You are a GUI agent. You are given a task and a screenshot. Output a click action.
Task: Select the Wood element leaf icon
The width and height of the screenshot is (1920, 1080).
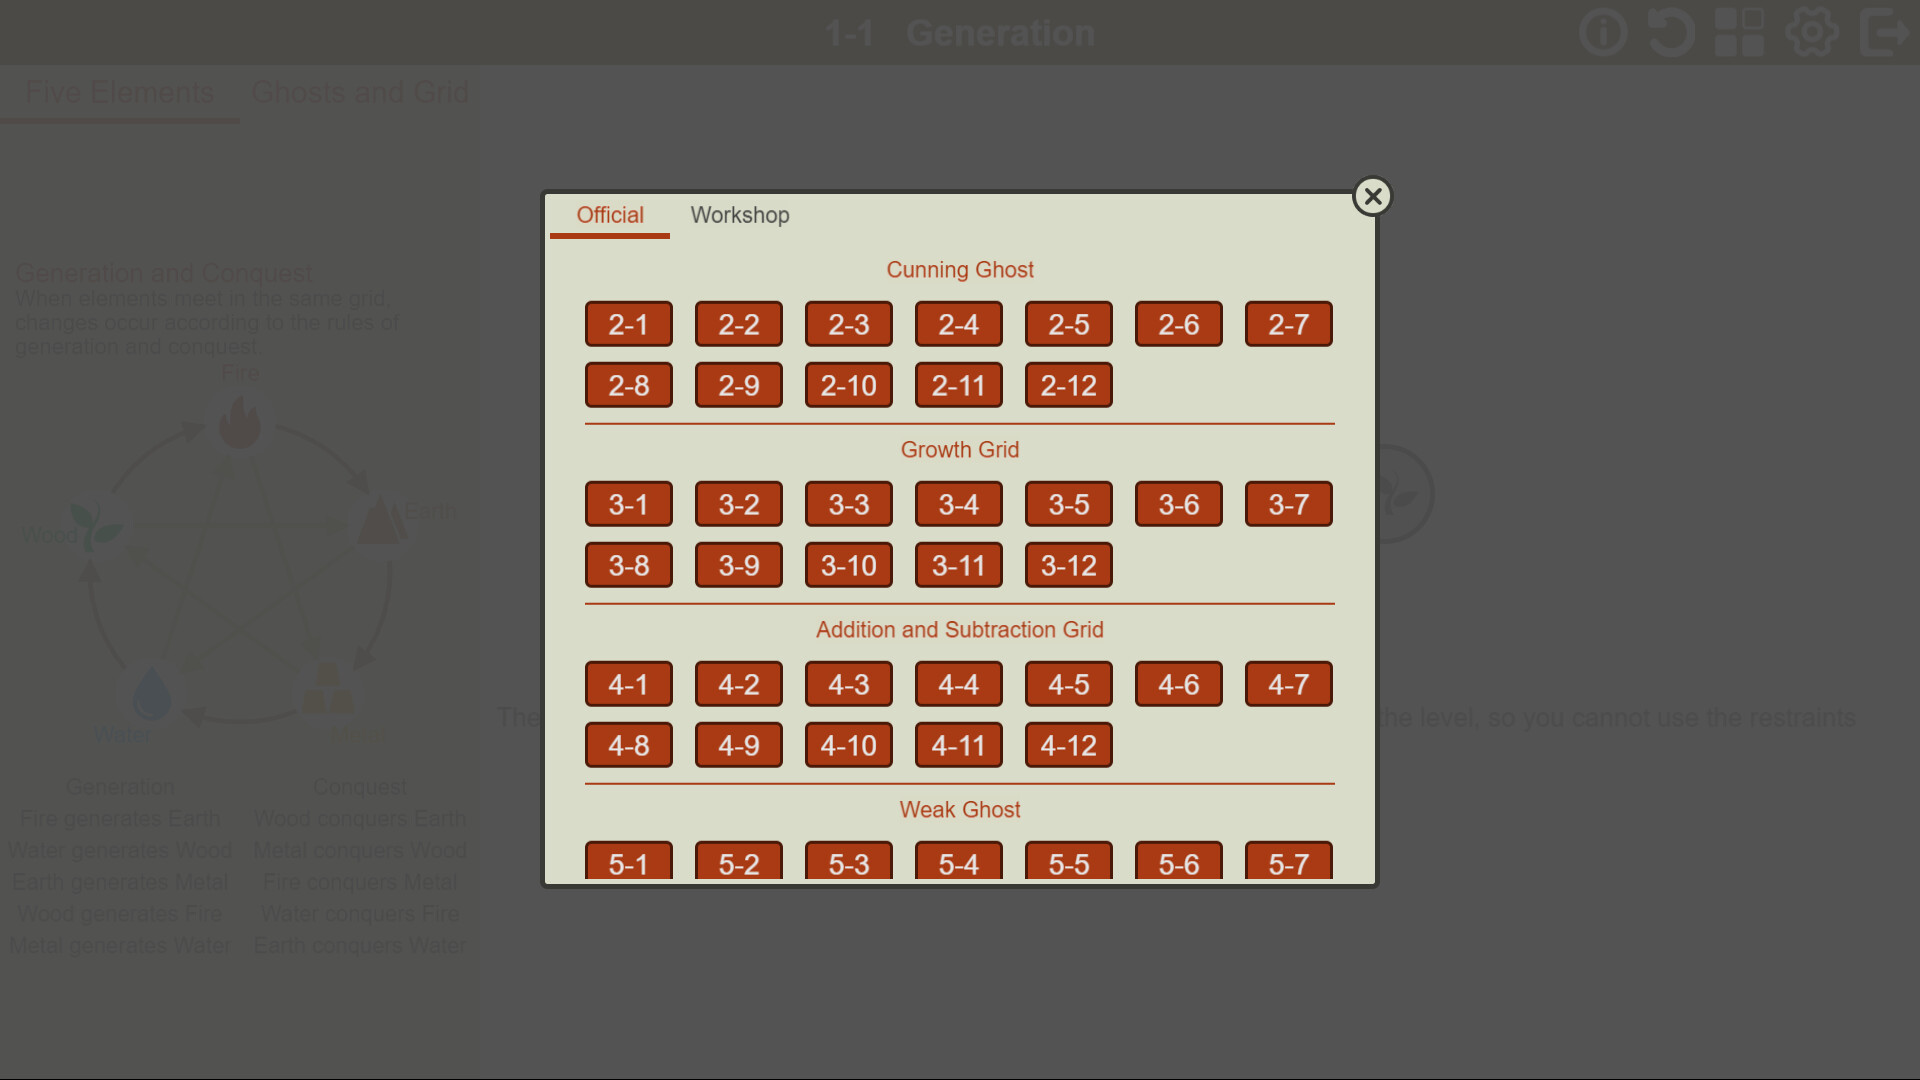(95, 525)
